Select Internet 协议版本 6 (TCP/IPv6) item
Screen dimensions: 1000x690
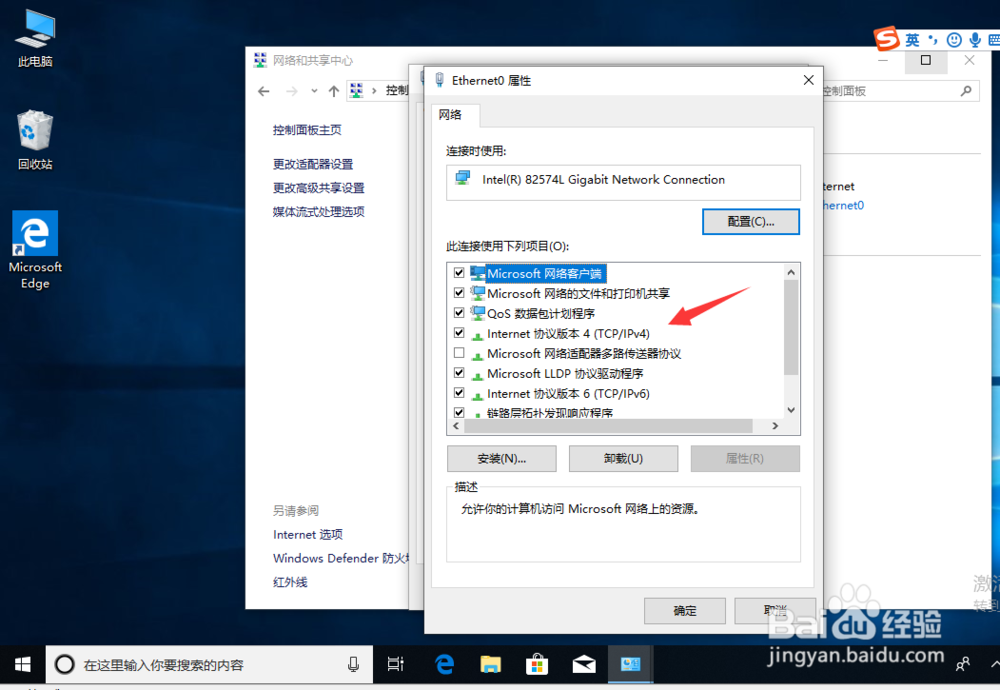568,393
